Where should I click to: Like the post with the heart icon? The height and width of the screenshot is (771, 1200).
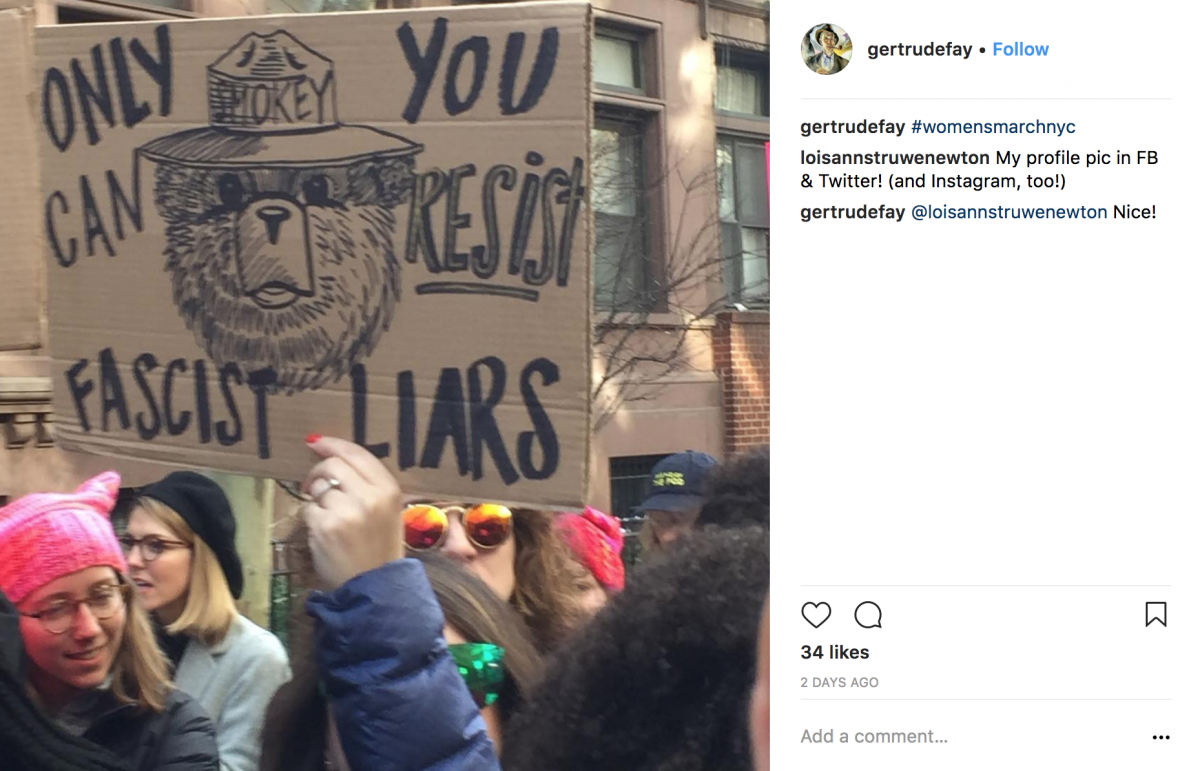coord(816,614)
